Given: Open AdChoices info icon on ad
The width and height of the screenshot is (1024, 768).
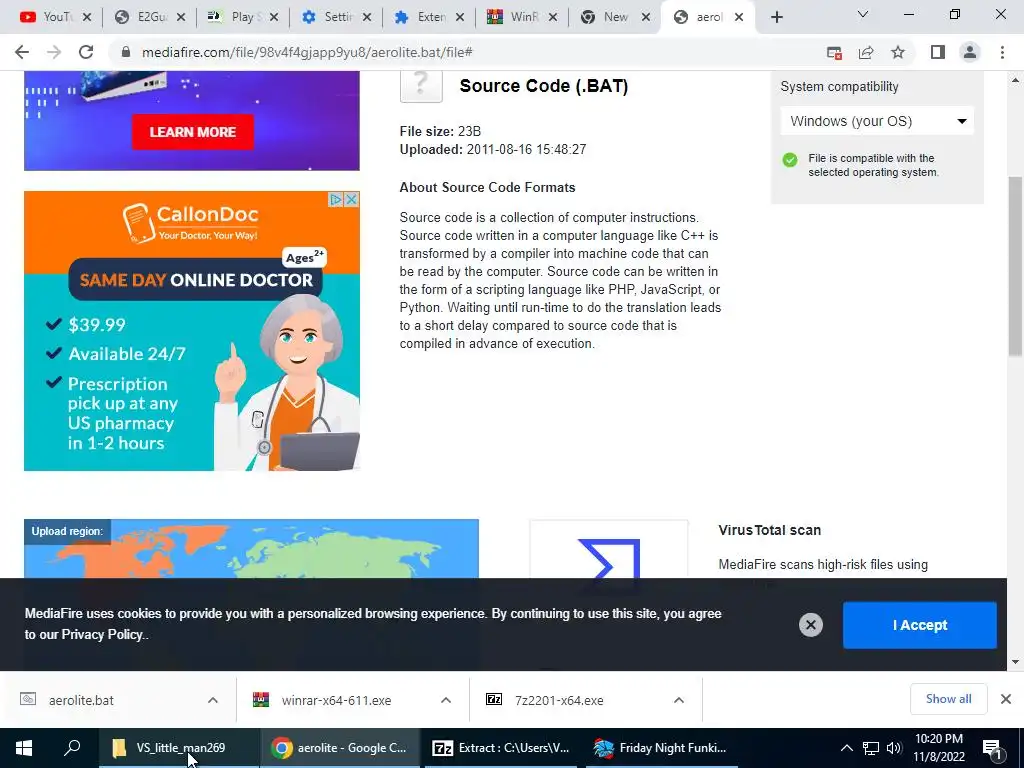Looking at the screenshot, I should point(336,199).
